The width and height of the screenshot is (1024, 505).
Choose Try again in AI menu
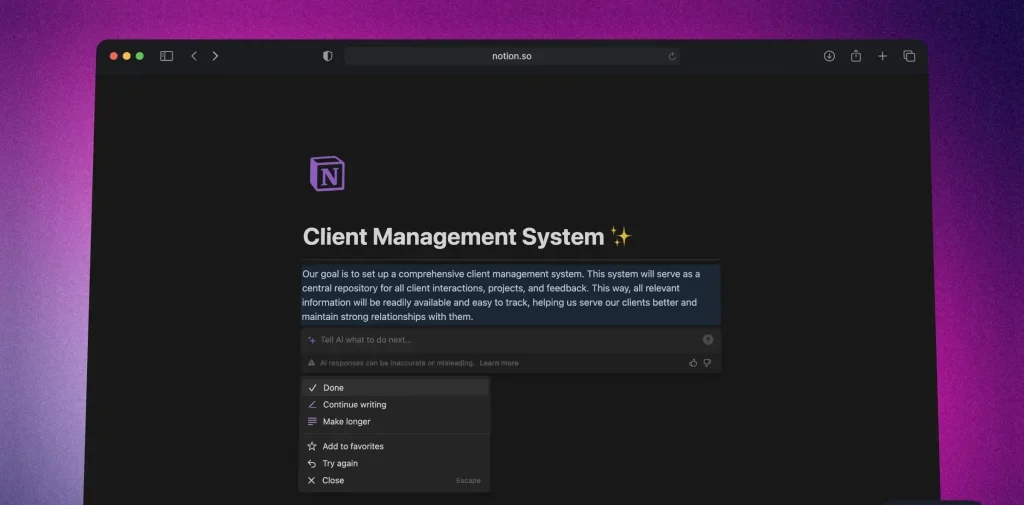pyautogui.click(x=340, y=464)
